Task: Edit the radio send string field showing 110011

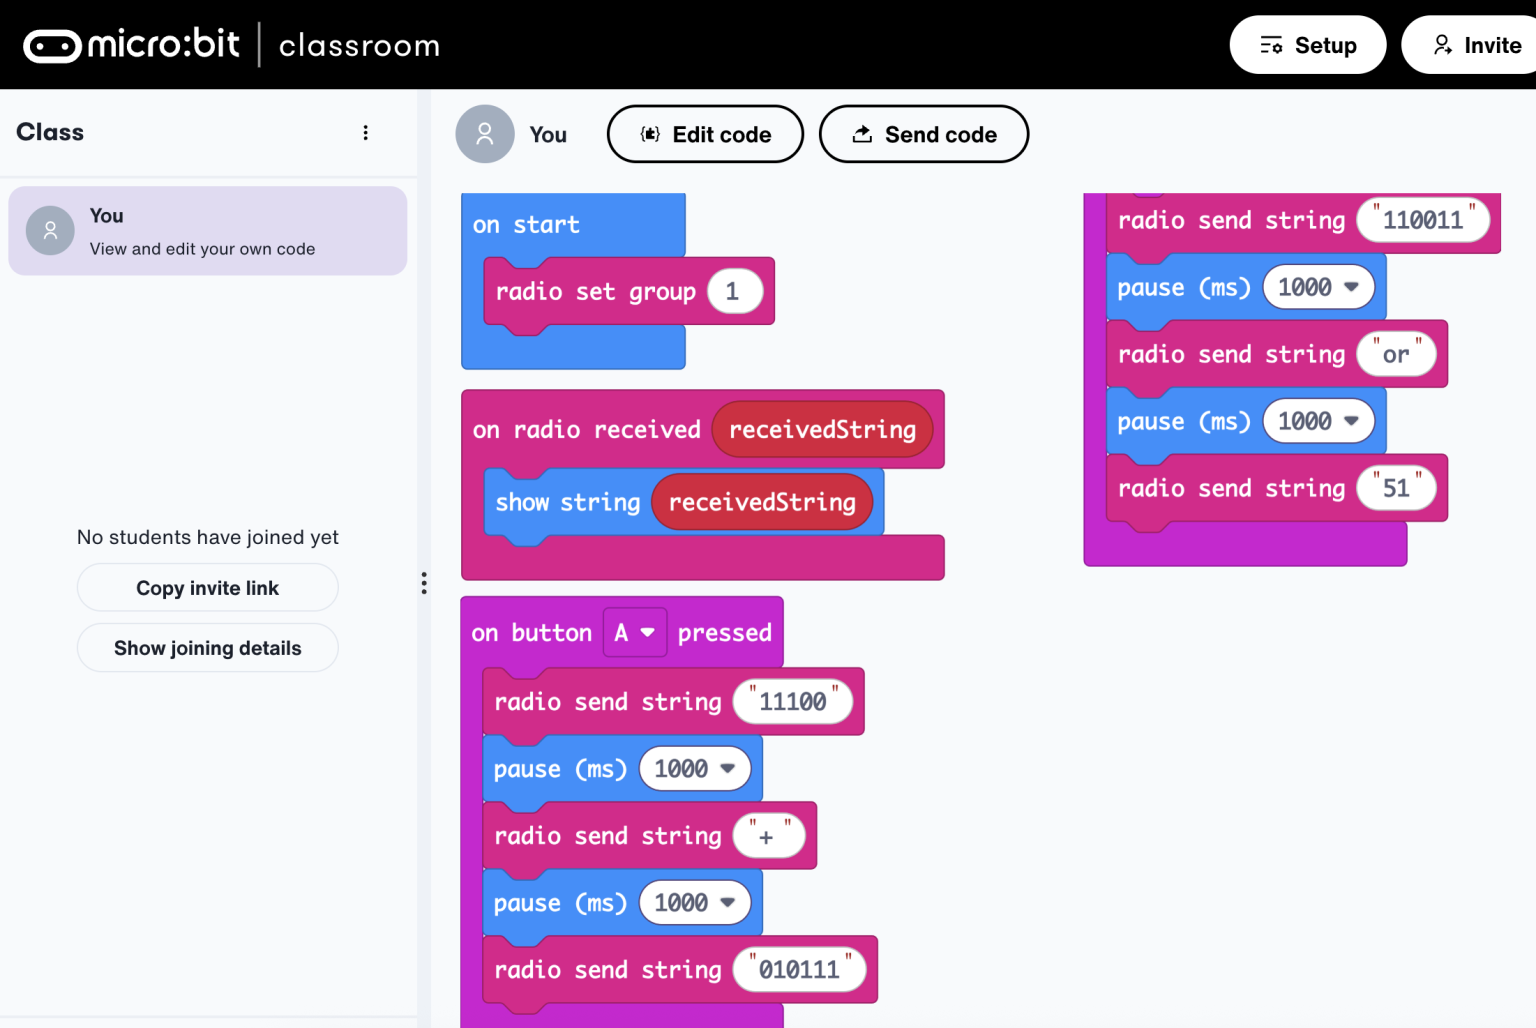Action: (1422, 220)
